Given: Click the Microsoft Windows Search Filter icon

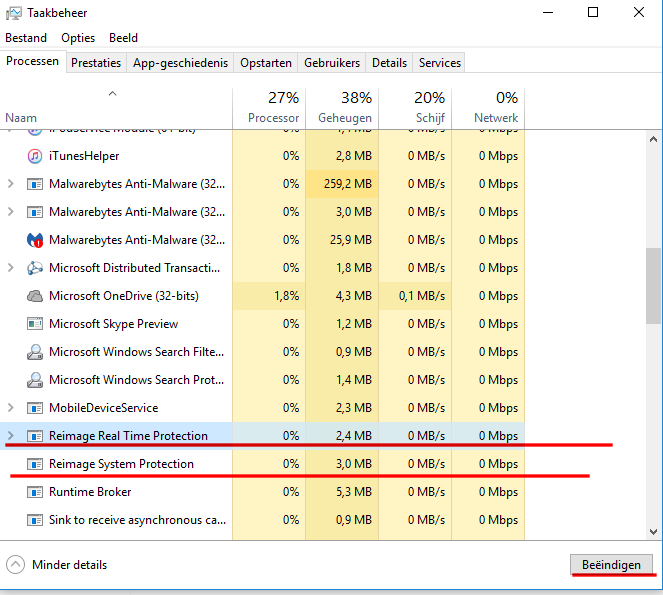Looking at the screenshot, I should tap(35, 352).
